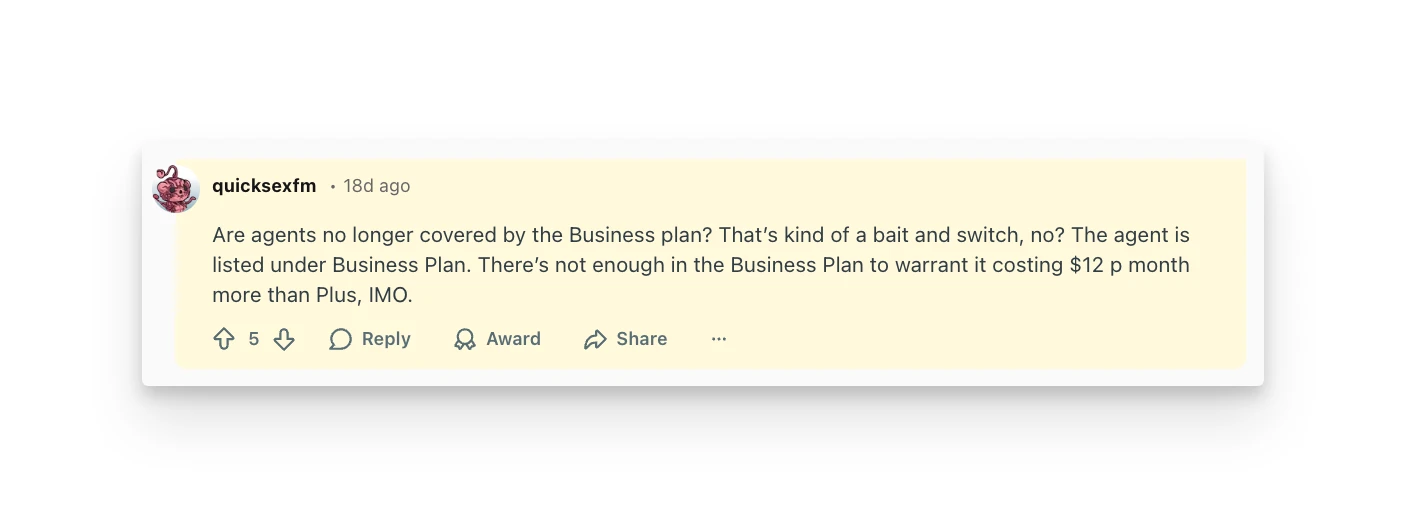Click the Reply speech bubble icon
The width and height of the screenshot is (1406, 528).
[341, 339]
